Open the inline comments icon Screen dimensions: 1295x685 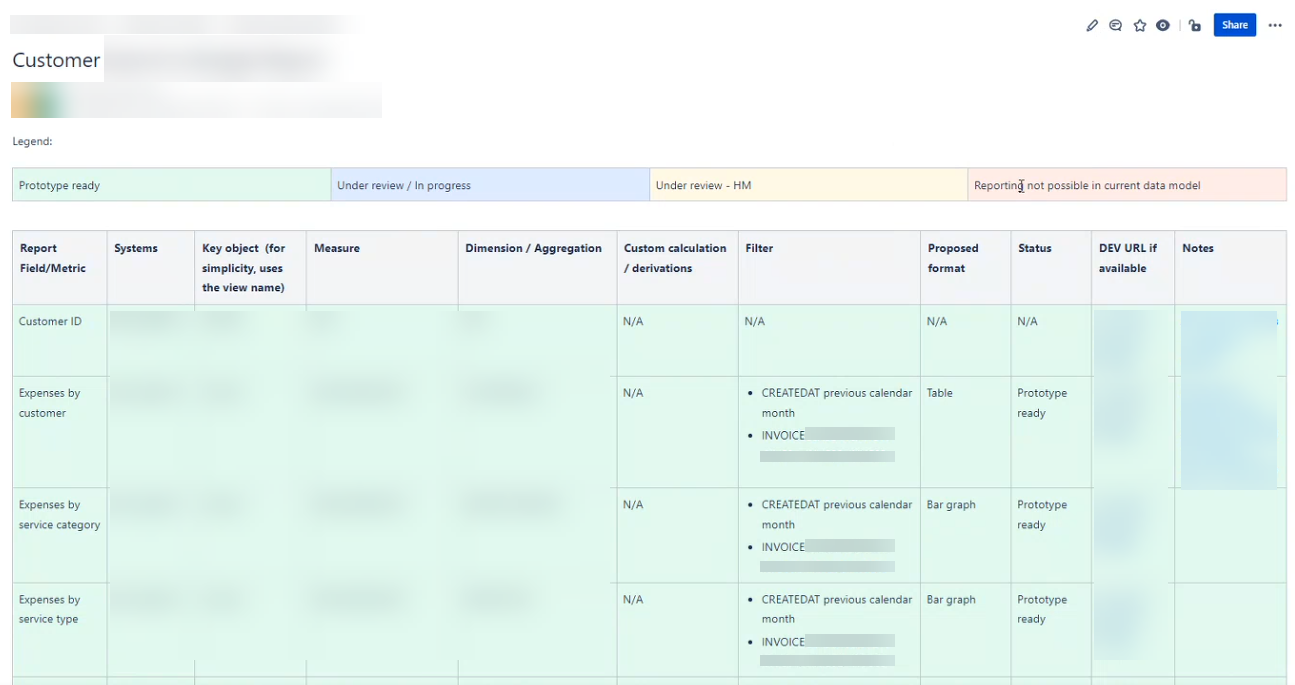pyautogui.click(x=1115, y=26)
